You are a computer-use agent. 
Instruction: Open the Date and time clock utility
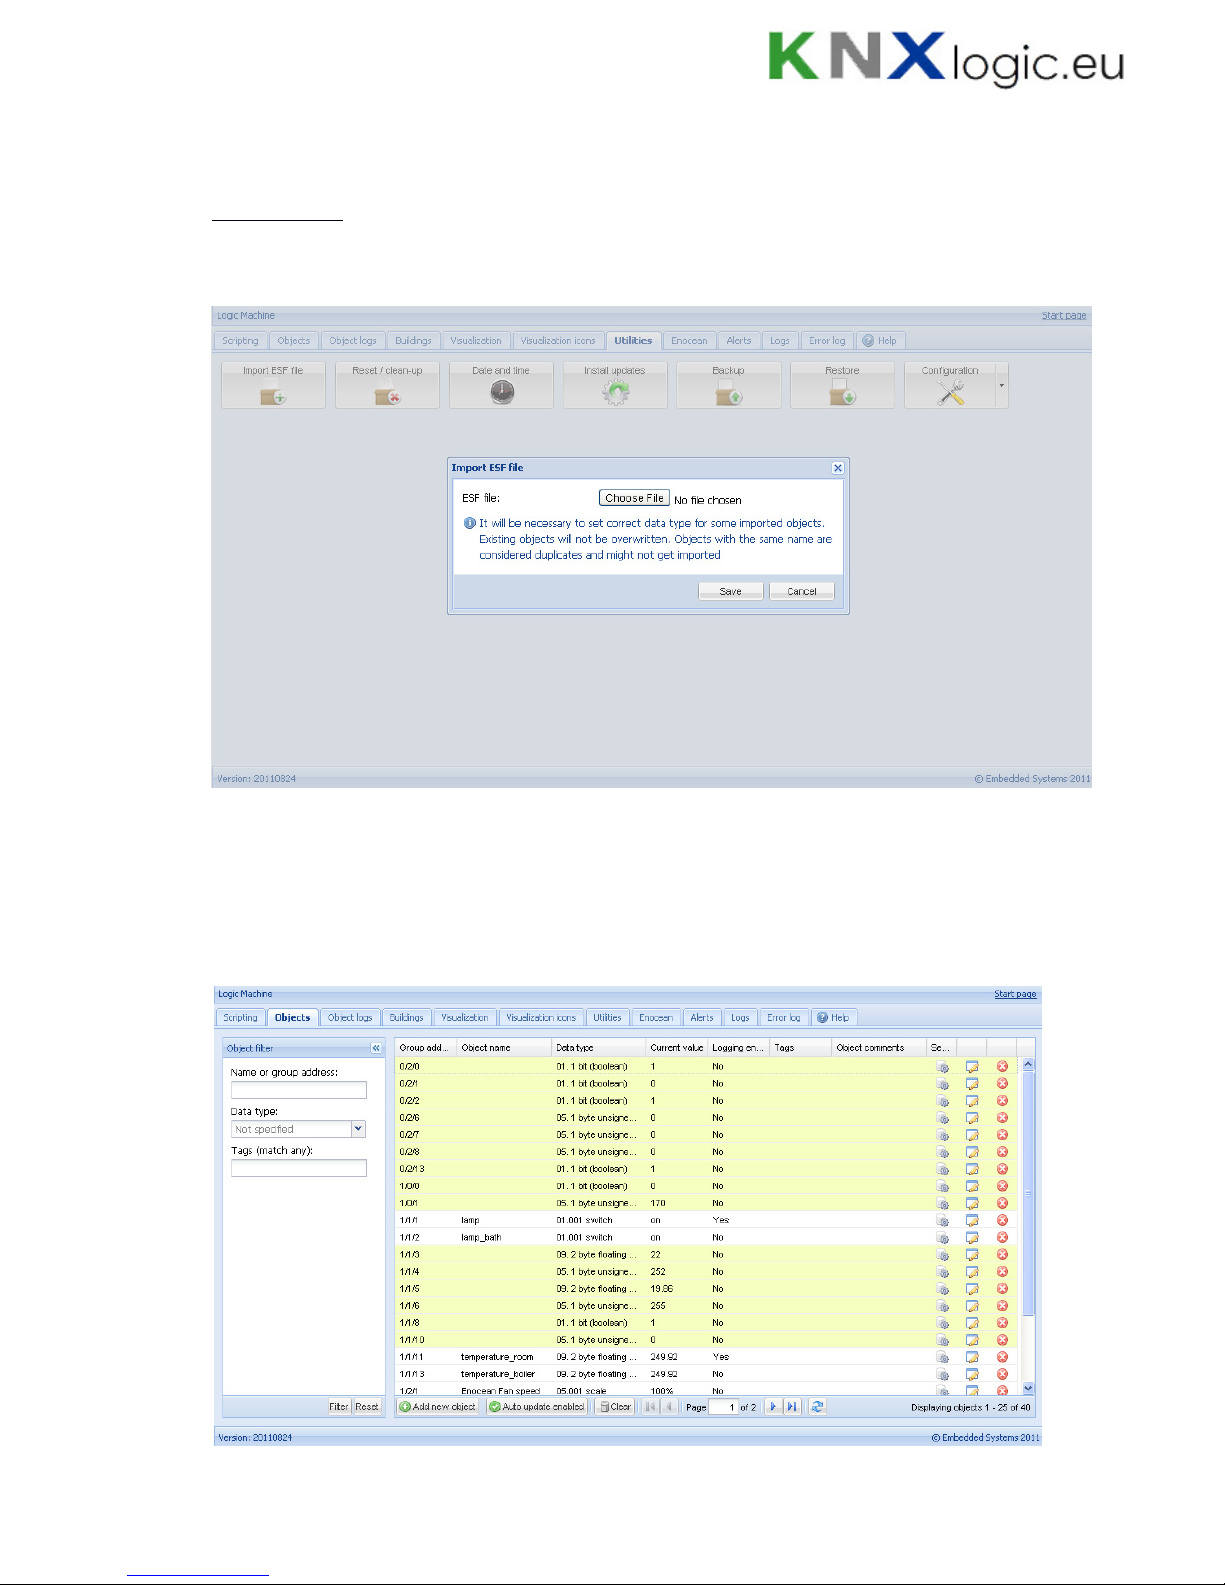coord(501,385)
